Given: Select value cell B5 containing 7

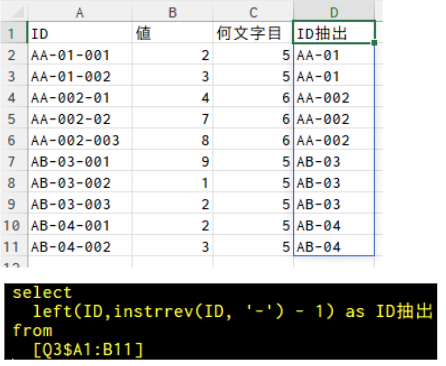Looking at the screenshot, I should click(x=173, y=119).
